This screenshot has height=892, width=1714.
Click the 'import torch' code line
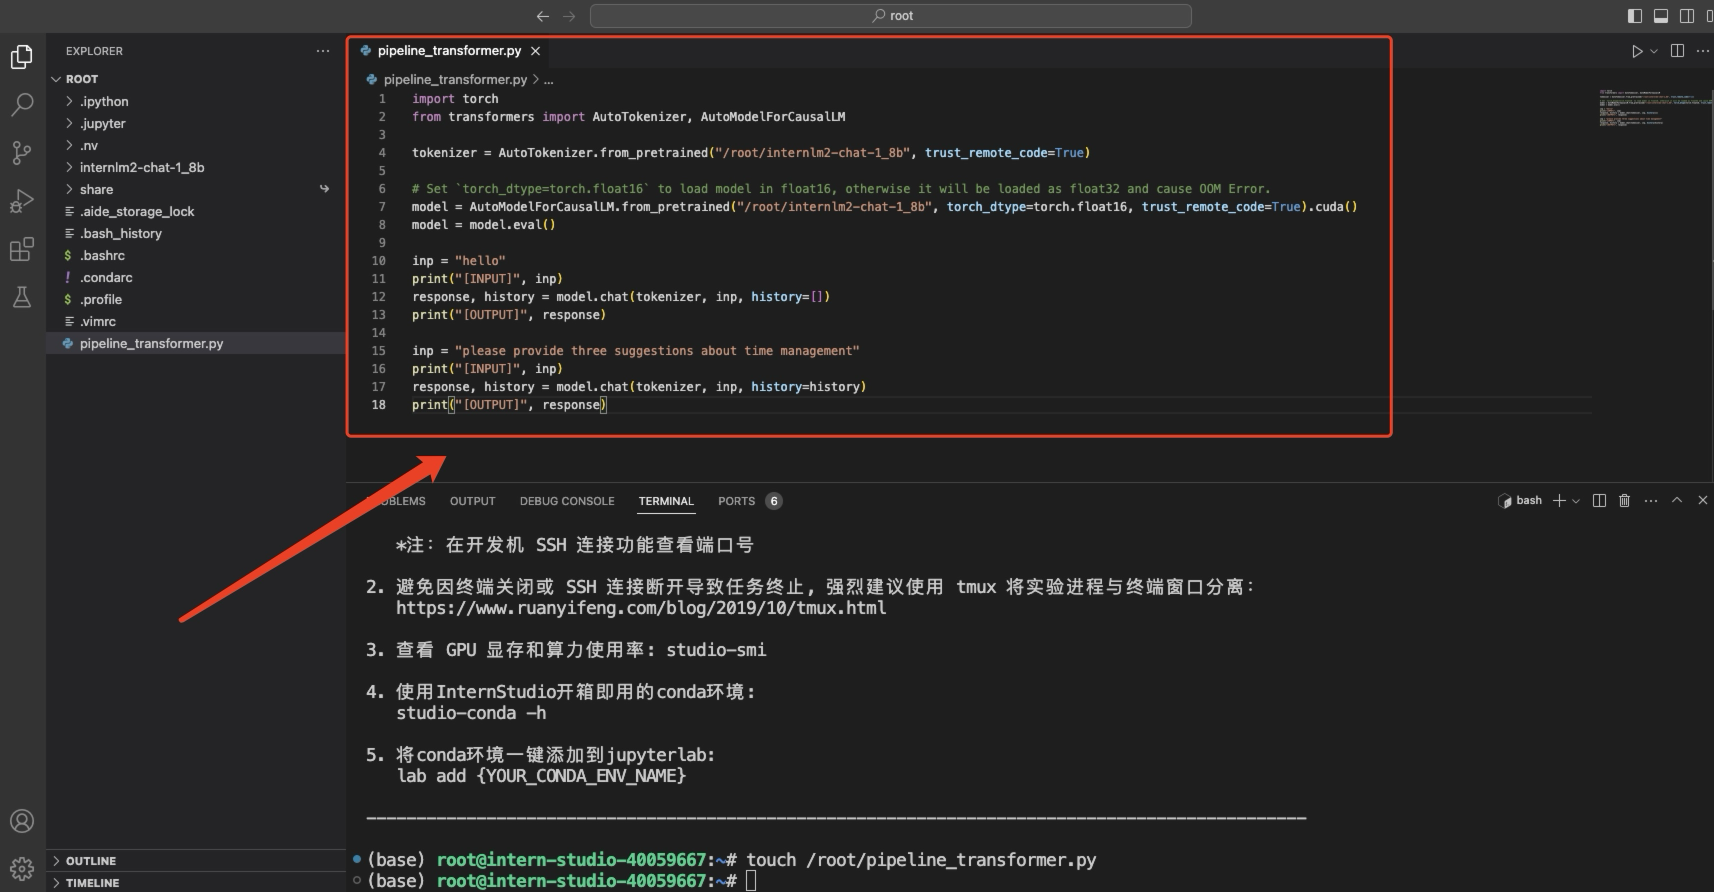point(455,99)
